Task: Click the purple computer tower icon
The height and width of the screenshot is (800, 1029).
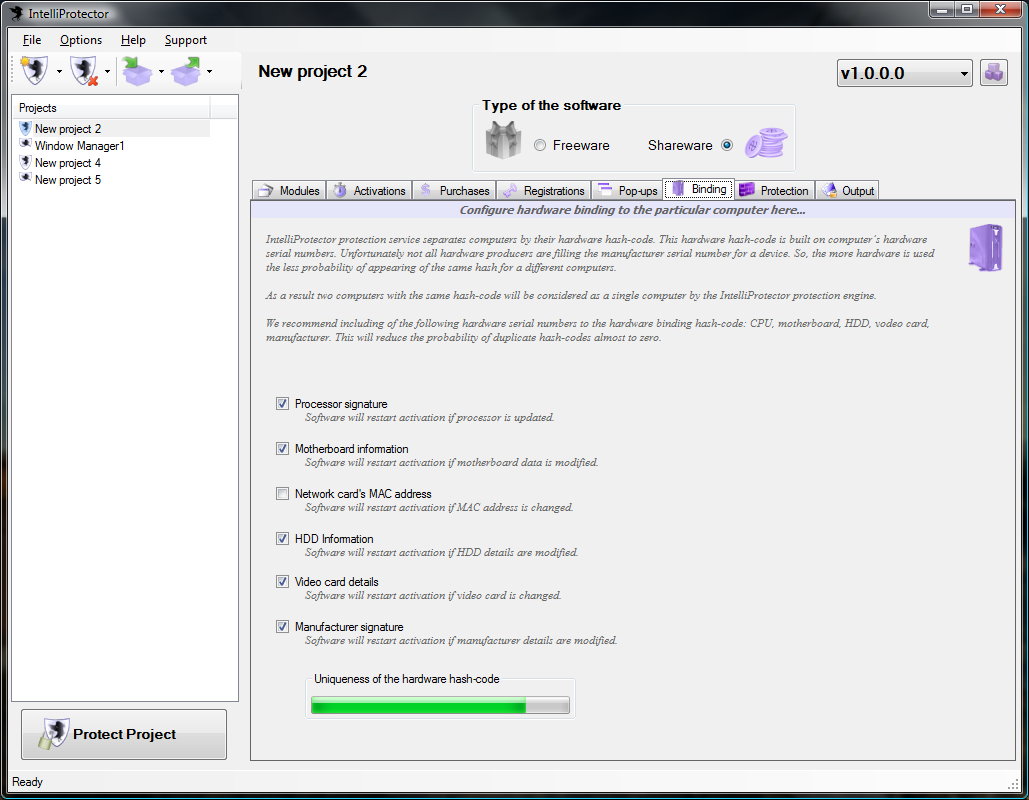Action: point(985,247)
